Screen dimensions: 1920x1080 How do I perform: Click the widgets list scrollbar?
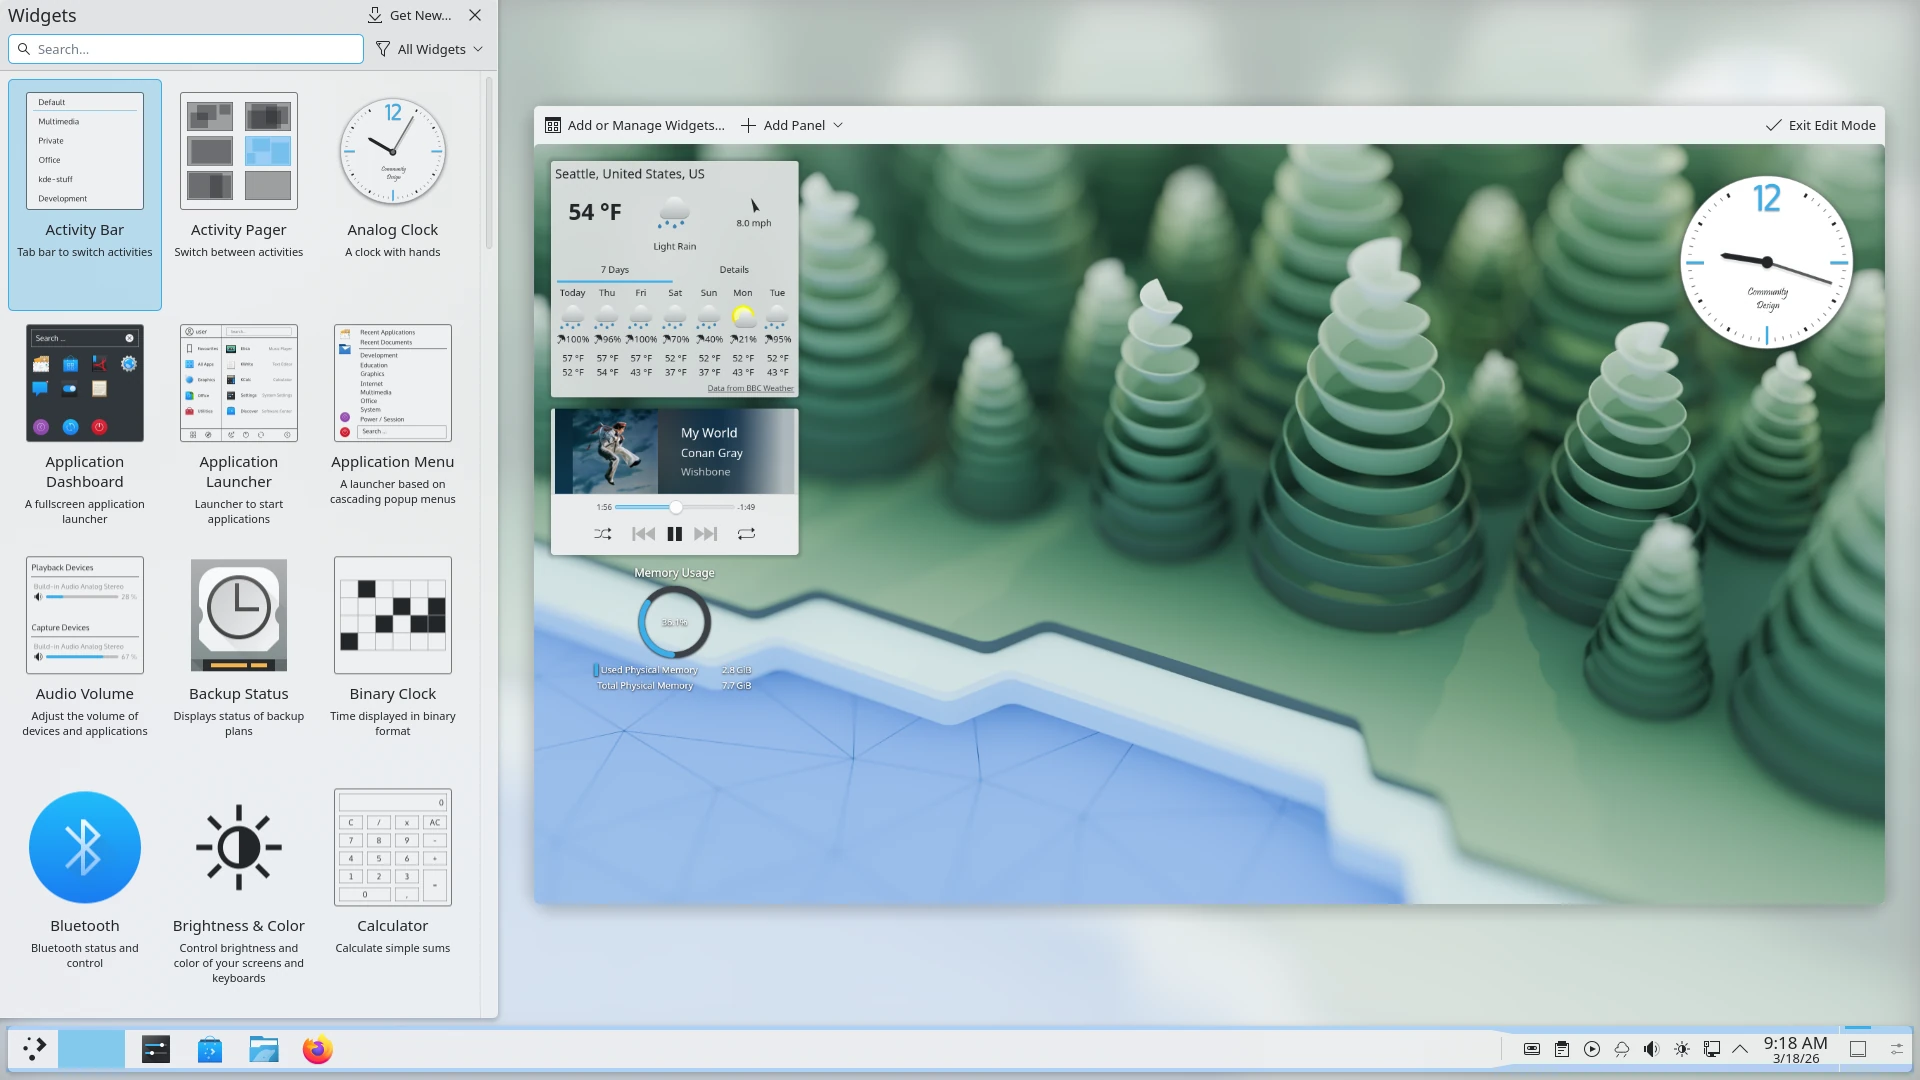489,163
